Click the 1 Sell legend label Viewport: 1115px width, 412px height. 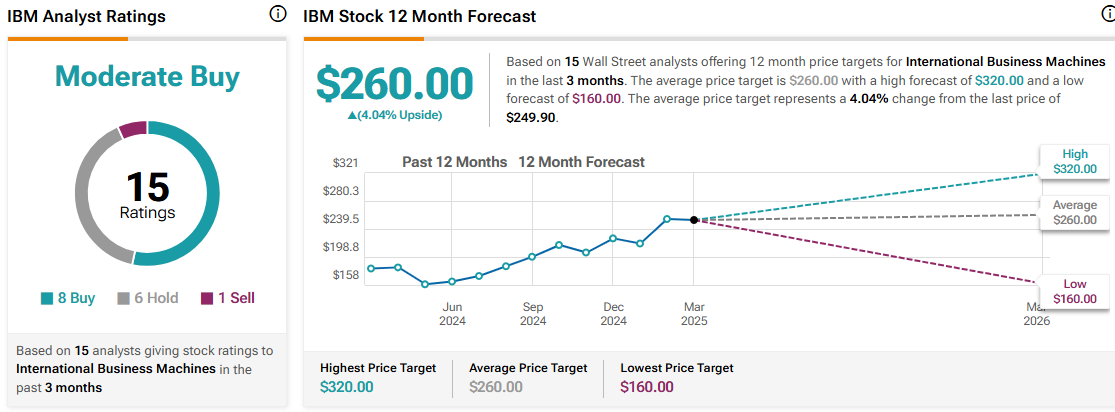(x=236, y=299)
